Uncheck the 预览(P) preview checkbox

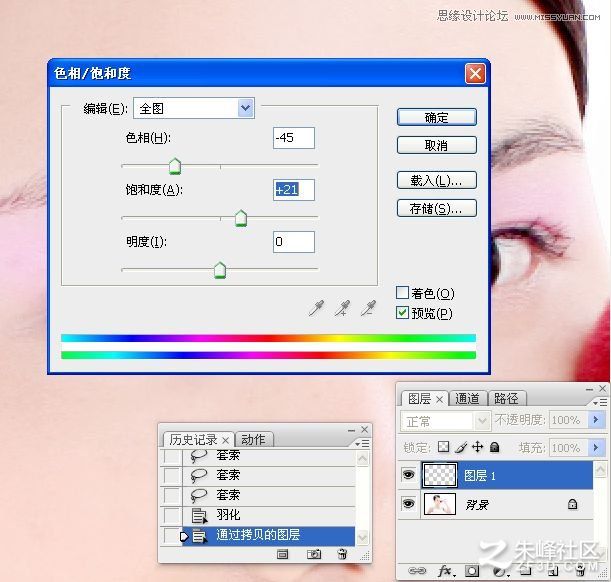[402, 312]
